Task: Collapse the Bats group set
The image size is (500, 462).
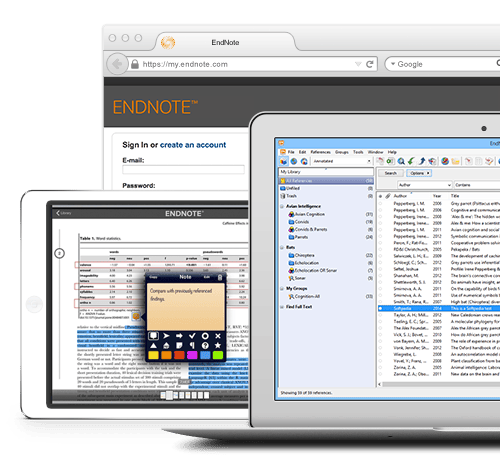Action: [282, 247]
